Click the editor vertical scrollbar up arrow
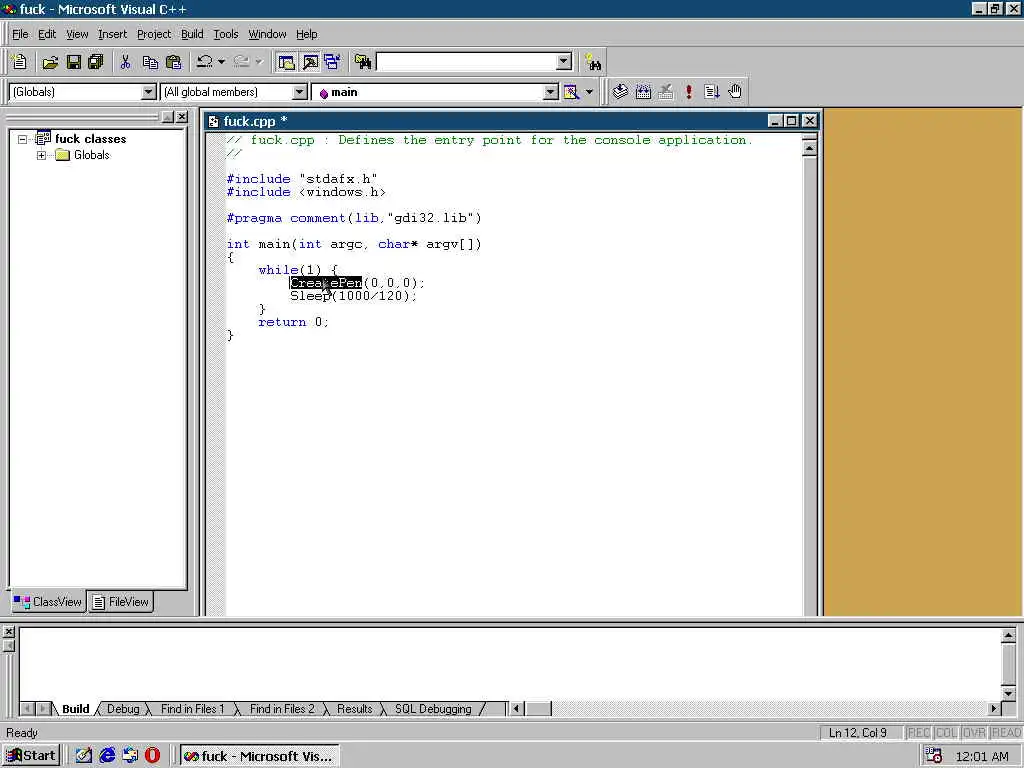This screenshot has height=768, width=1024. pos(809,149)
